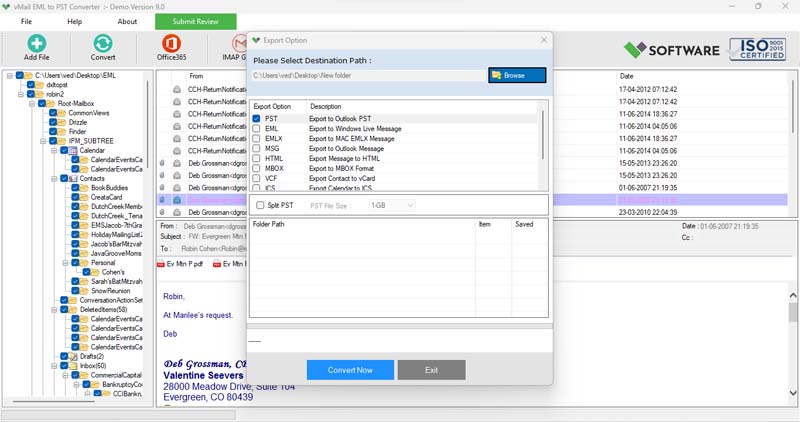The height and width of the screenshot is (422, 800).
Task: Check the EMLX export option
Action: coord(256,138)
